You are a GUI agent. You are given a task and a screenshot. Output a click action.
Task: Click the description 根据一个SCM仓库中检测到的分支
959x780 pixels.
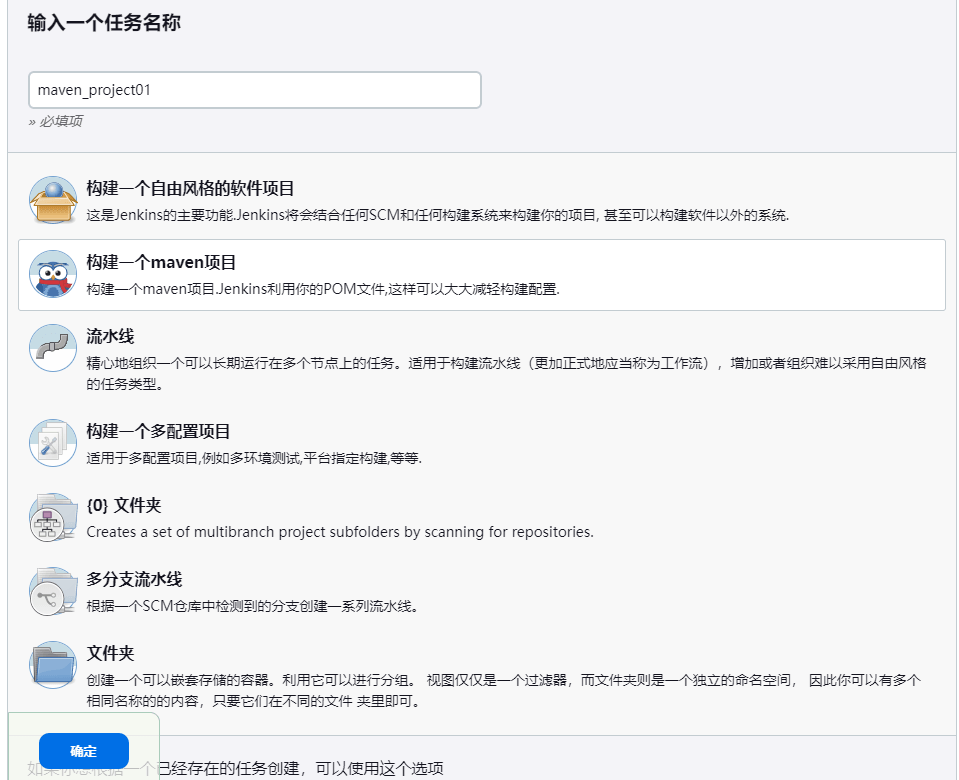point(252,606)
